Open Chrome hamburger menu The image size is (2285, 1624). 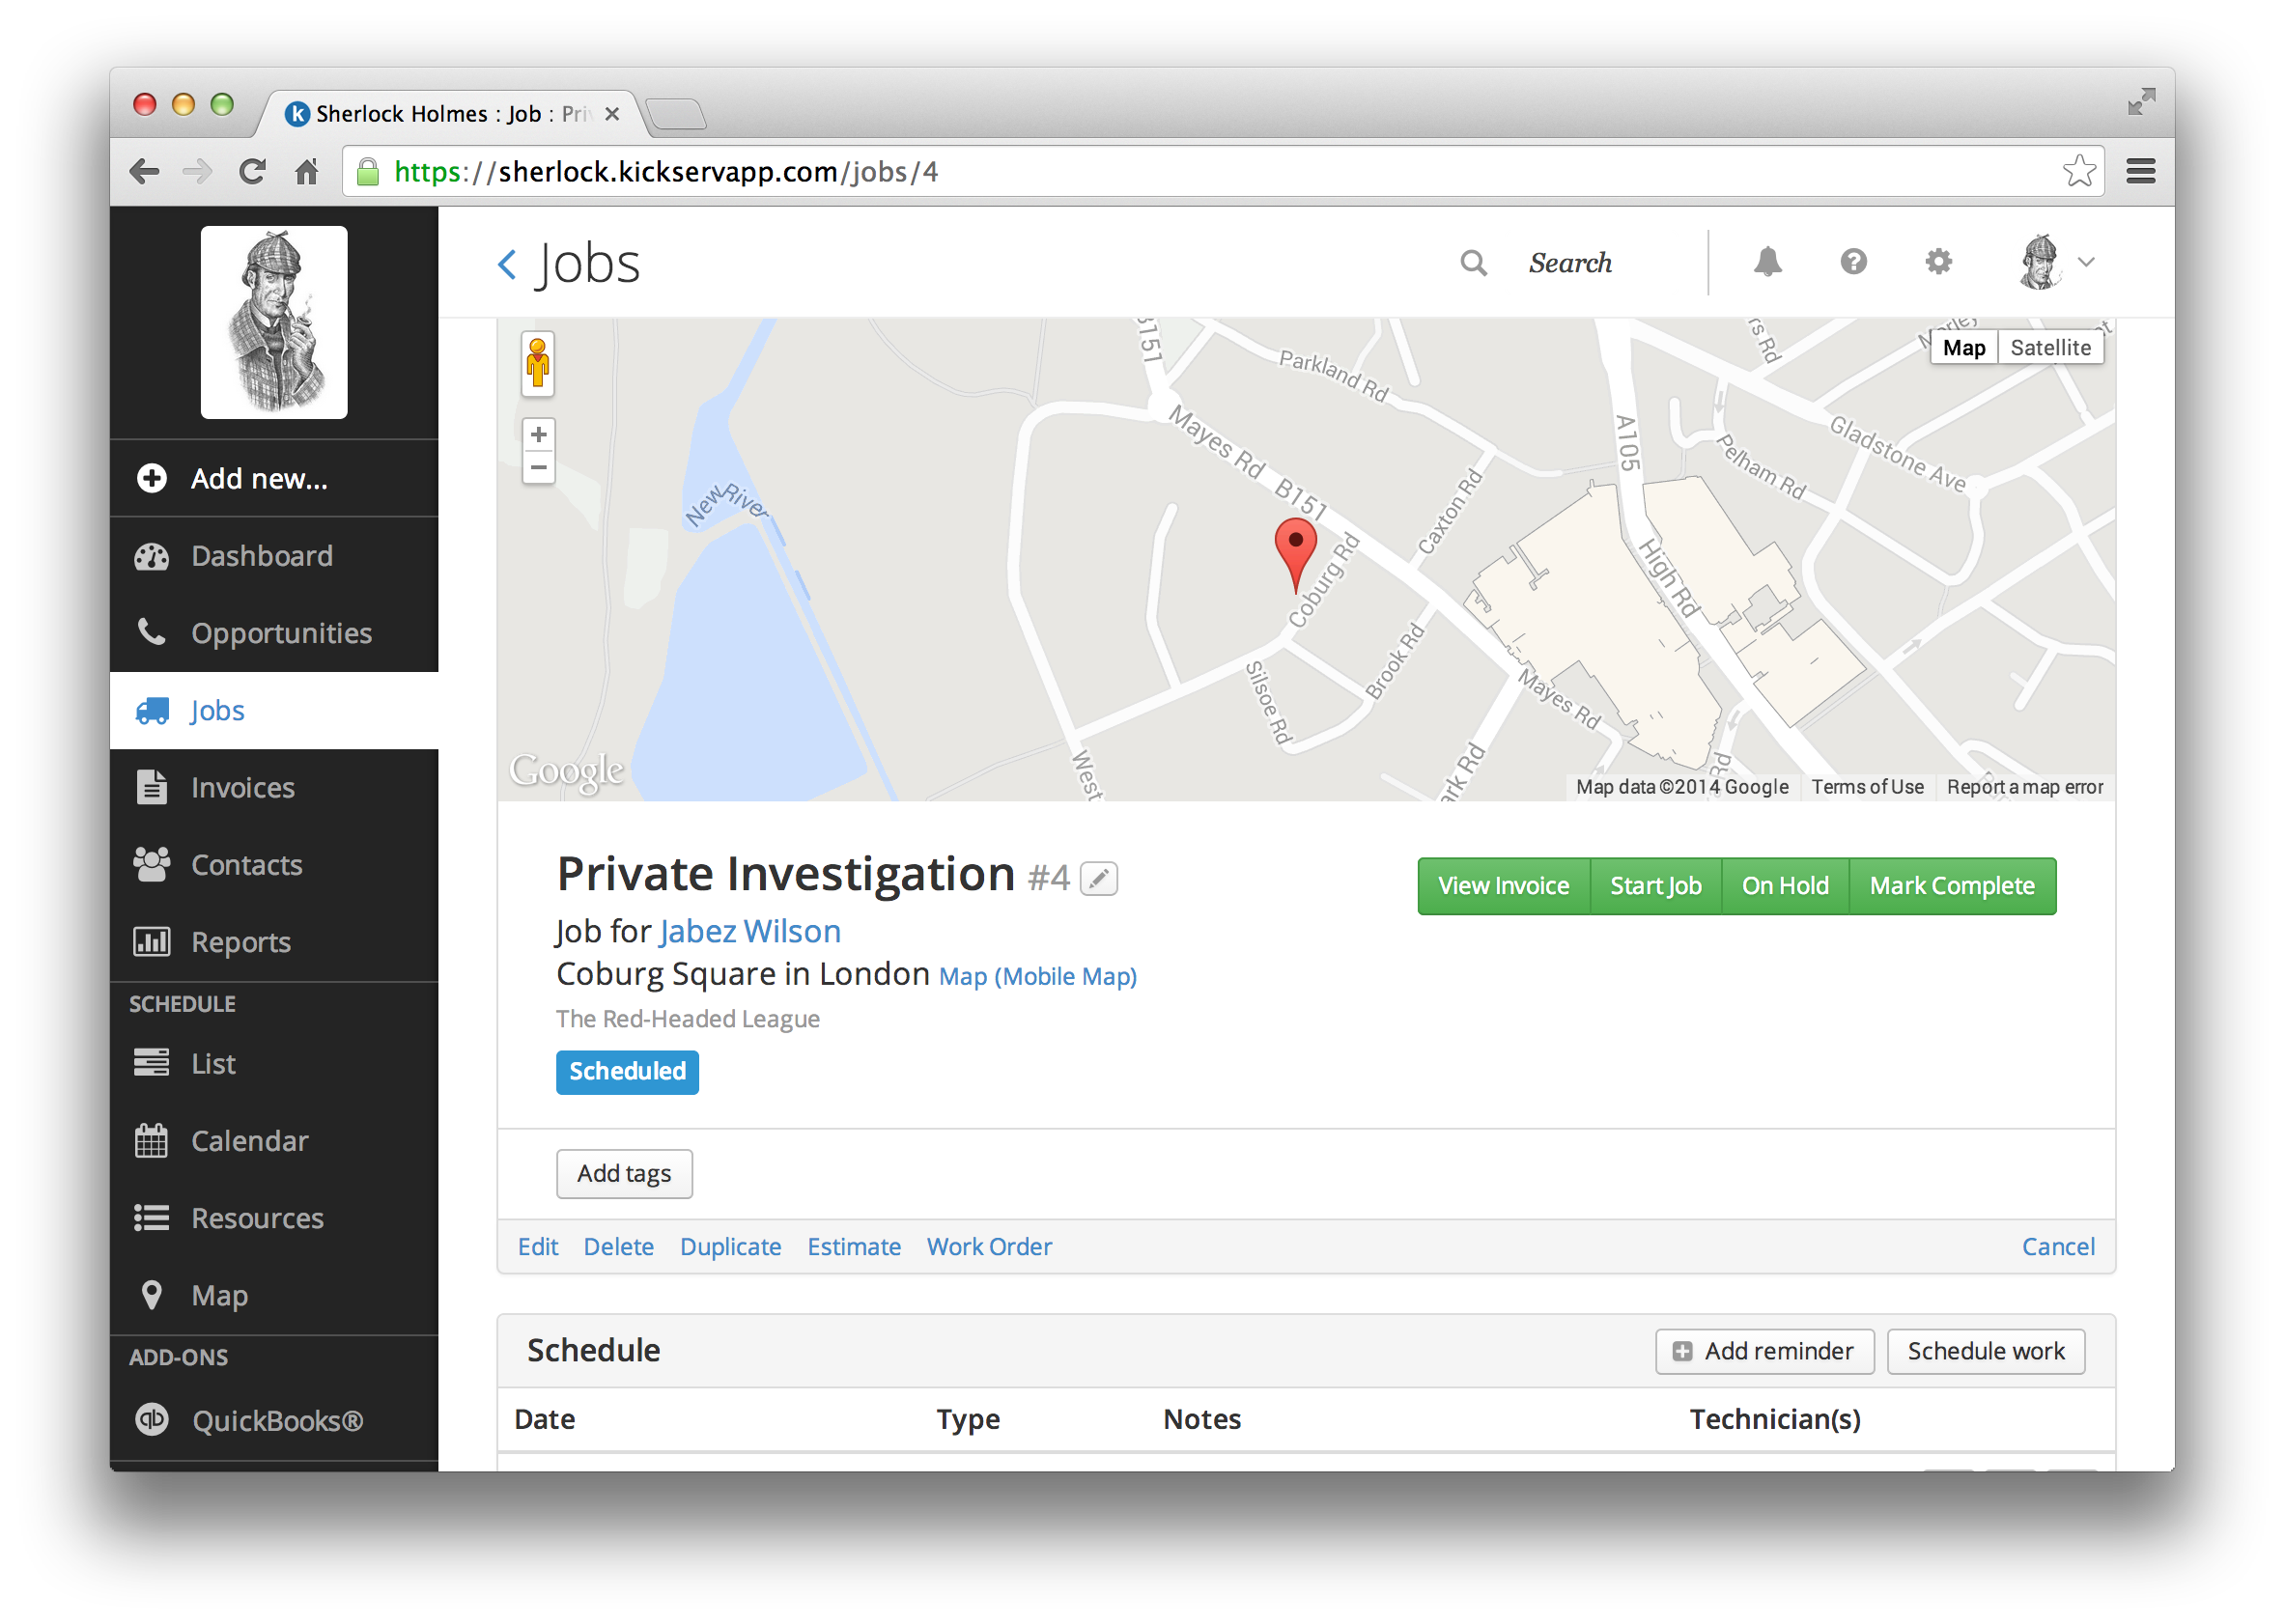point(2140,172)
